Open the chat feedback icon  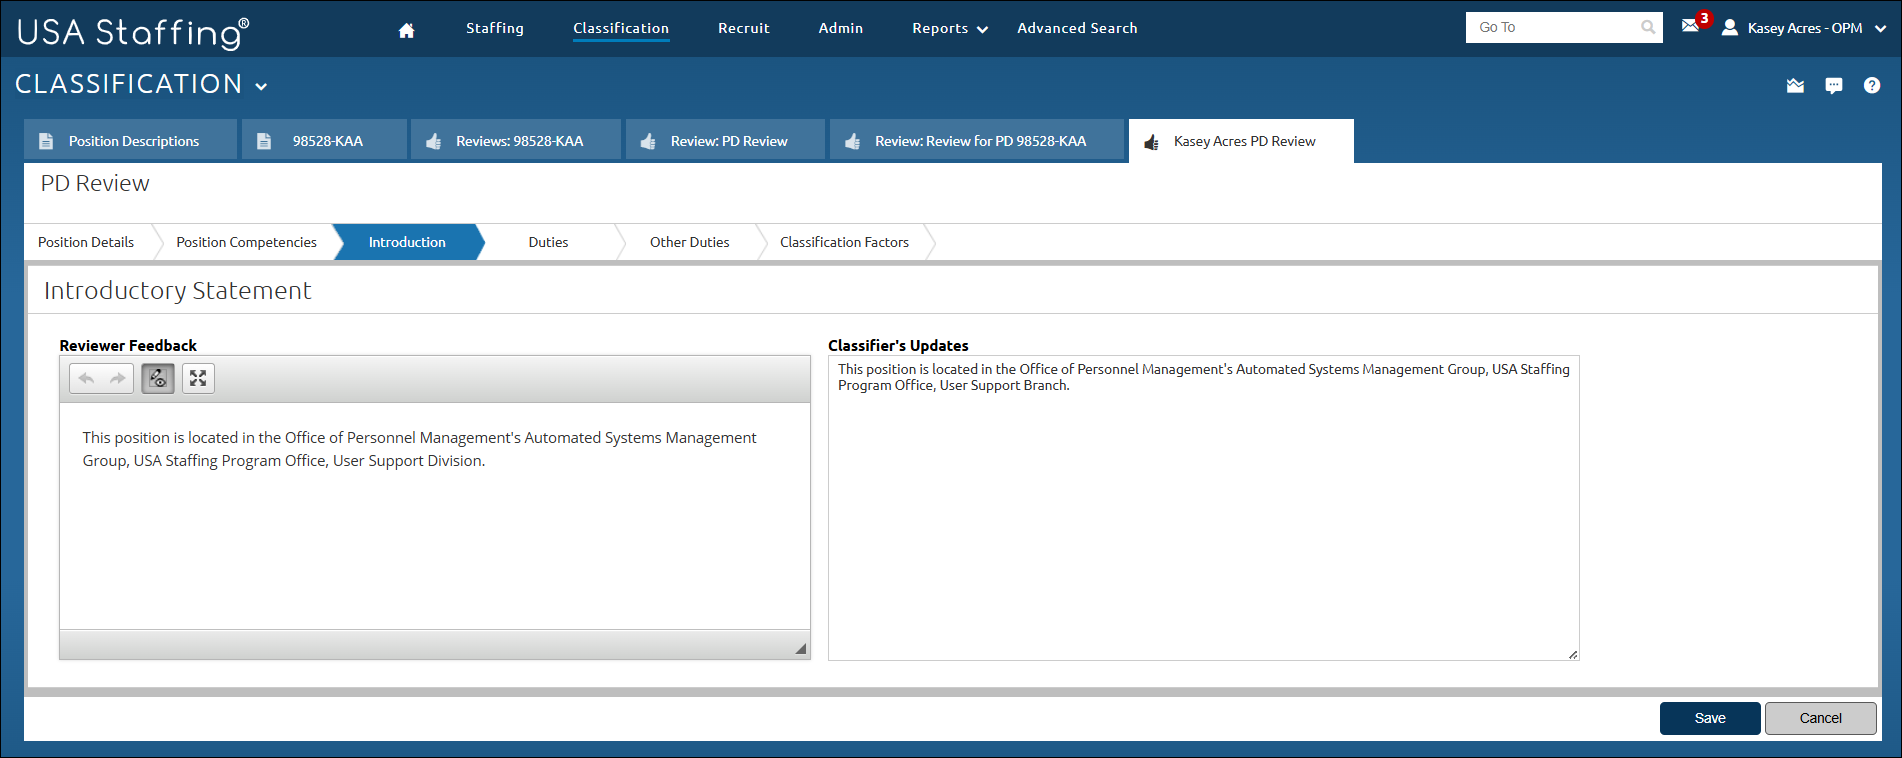point(1833,86)
